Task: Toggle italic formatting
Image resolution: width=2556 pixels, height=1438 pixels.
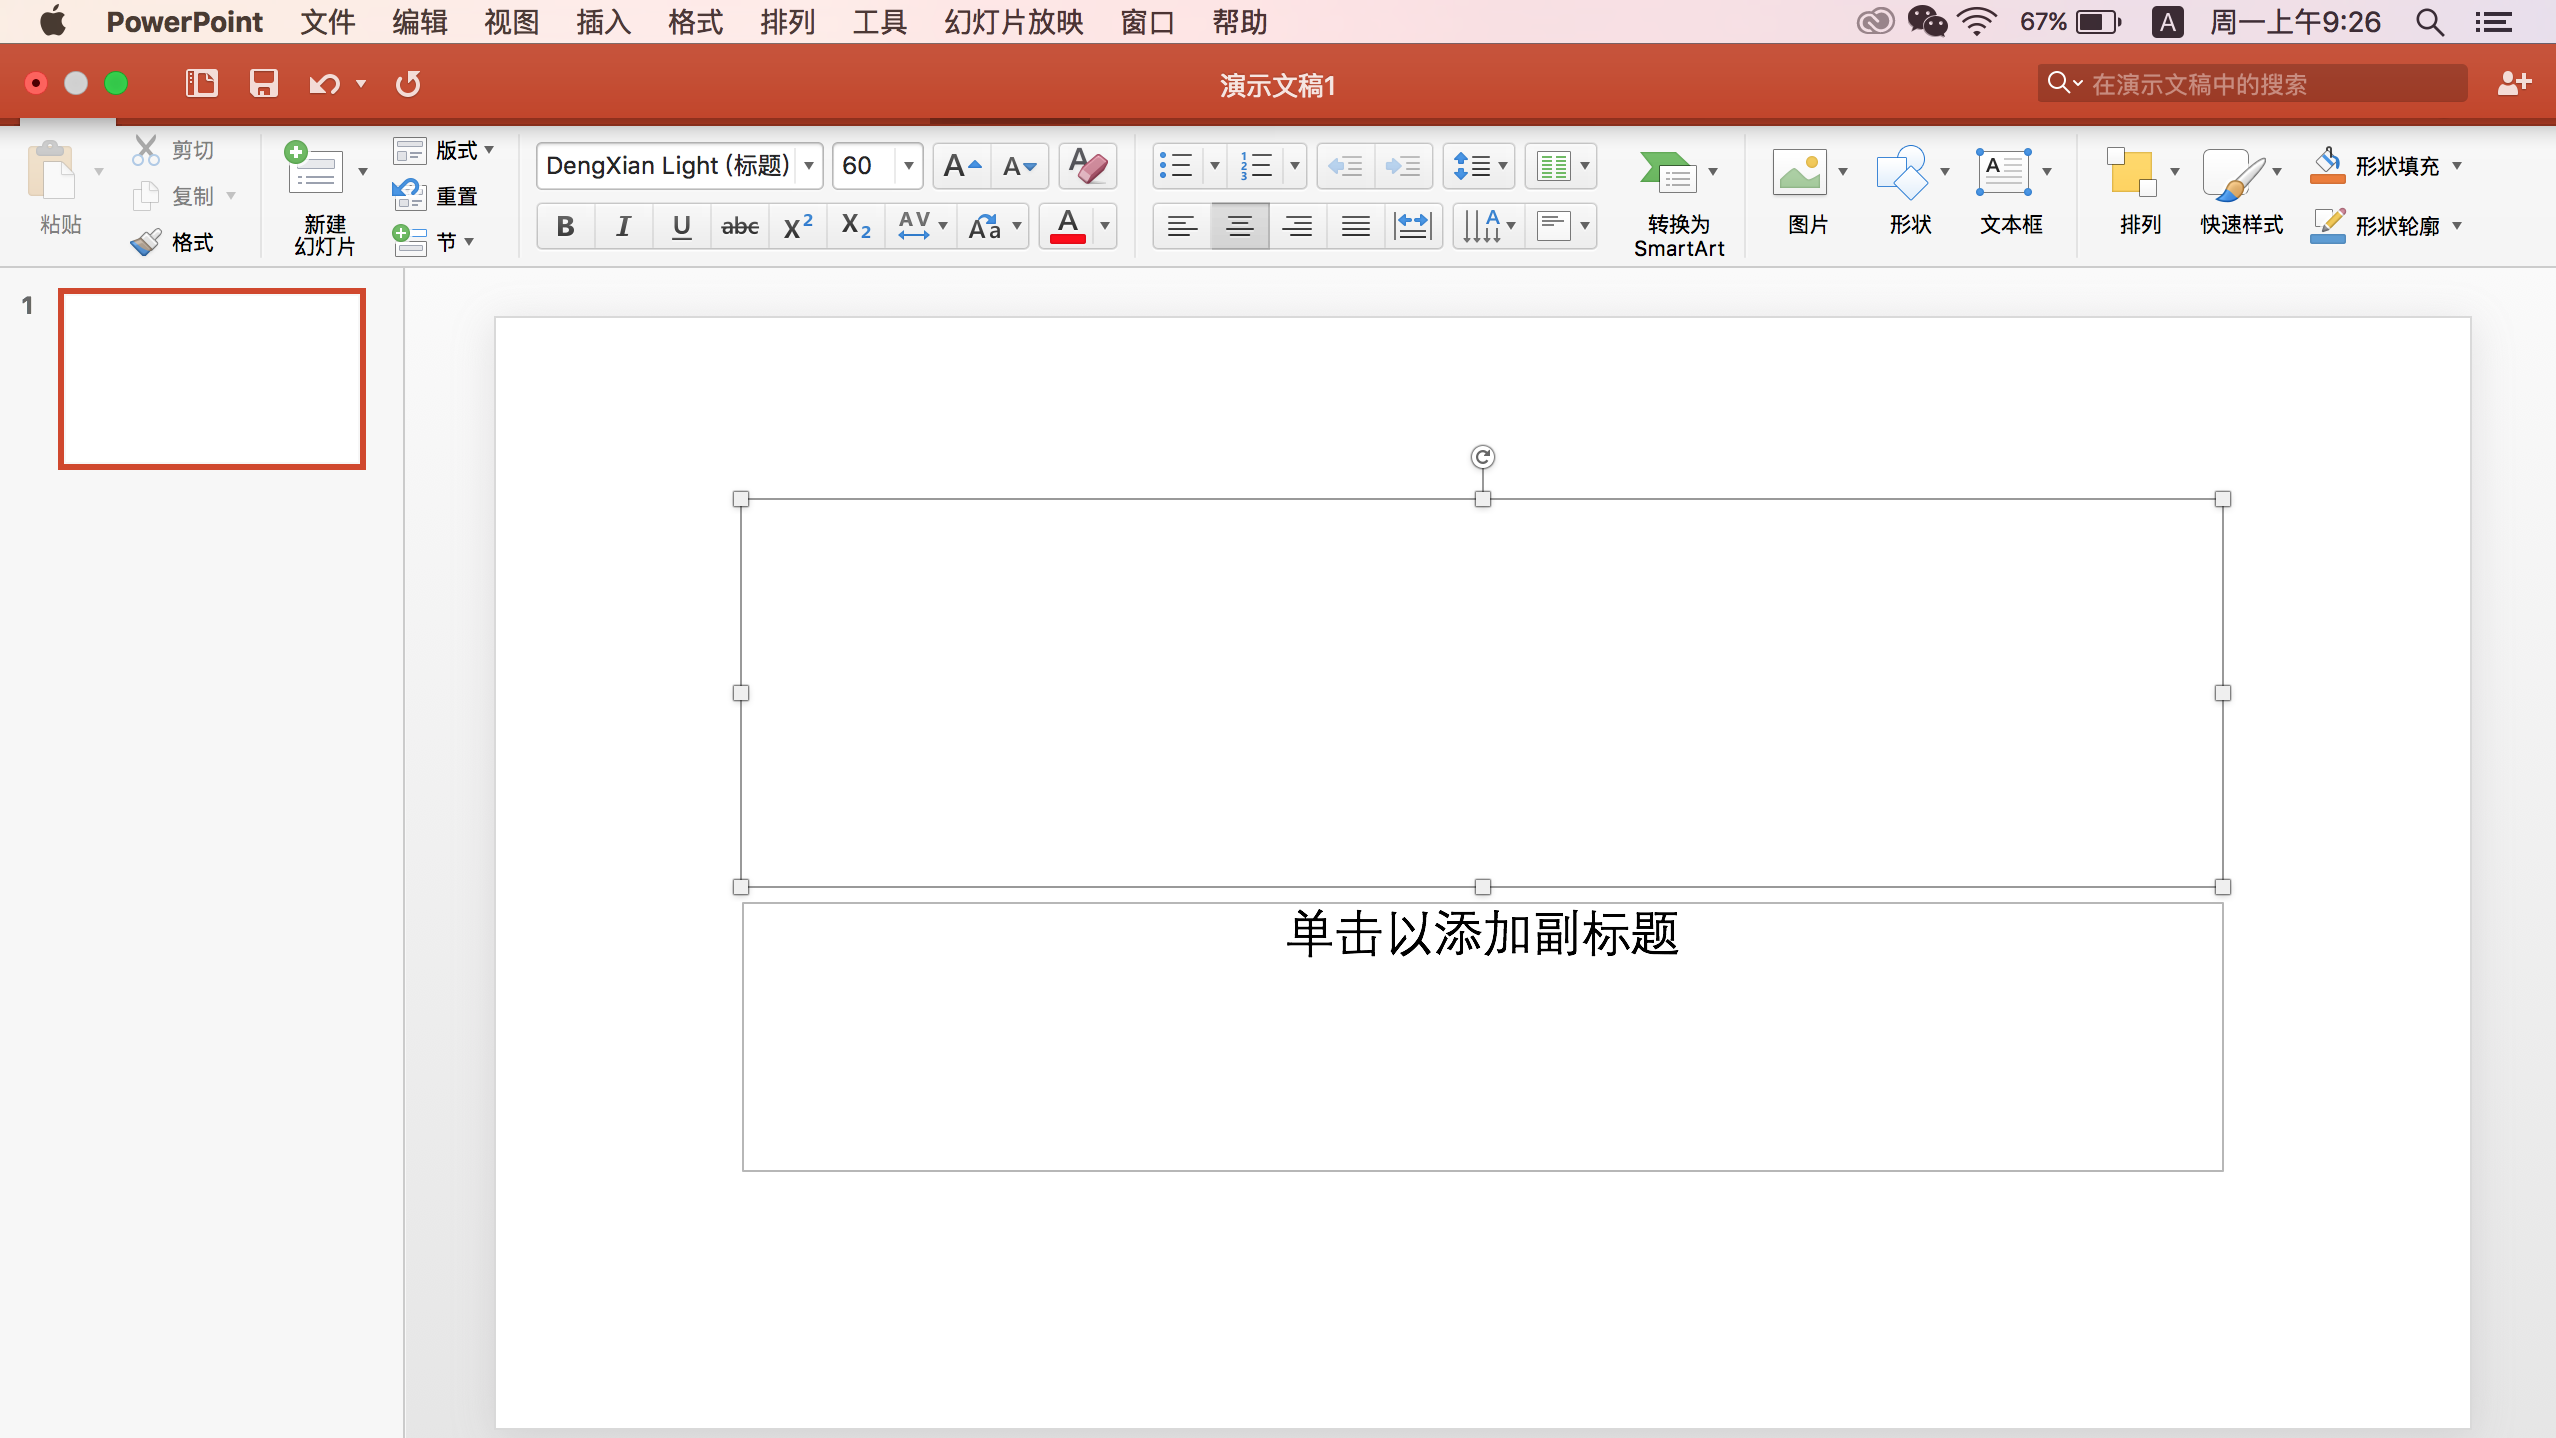Action: click(622, 226)
